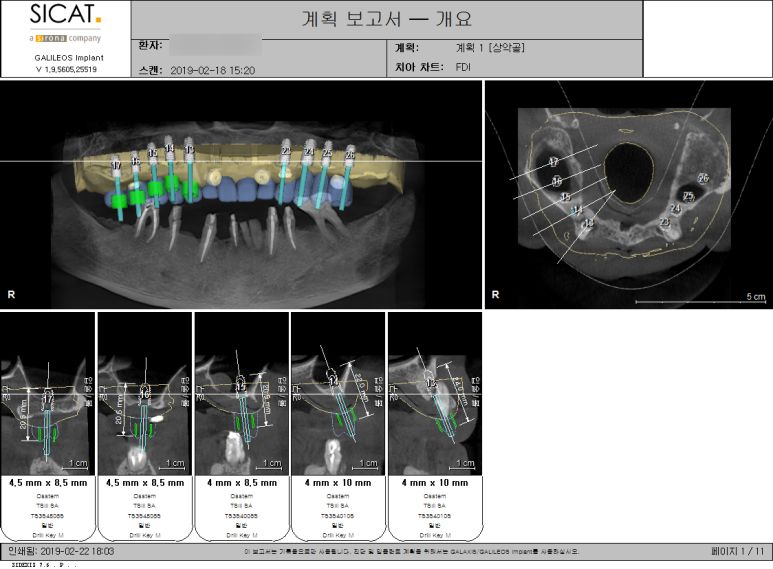Click 'Osstem' manufacturer under implant 17 card
773x569 pixels.
point(48,496)
